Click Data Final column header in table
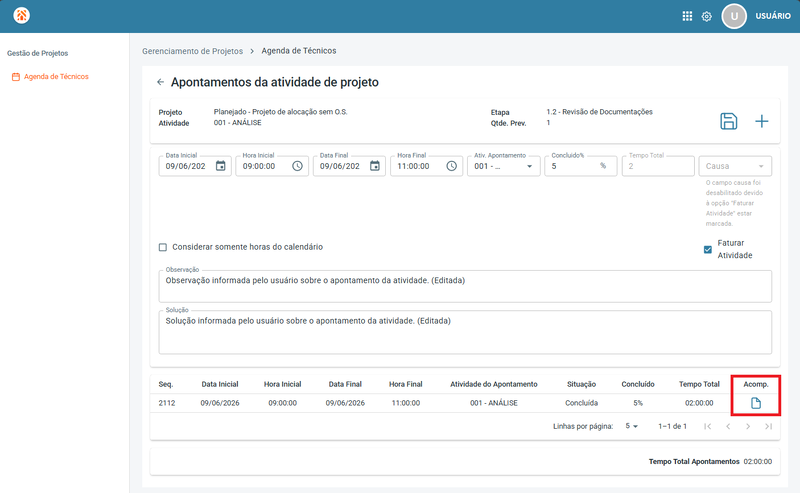800x493 pixels. point(345,384)
